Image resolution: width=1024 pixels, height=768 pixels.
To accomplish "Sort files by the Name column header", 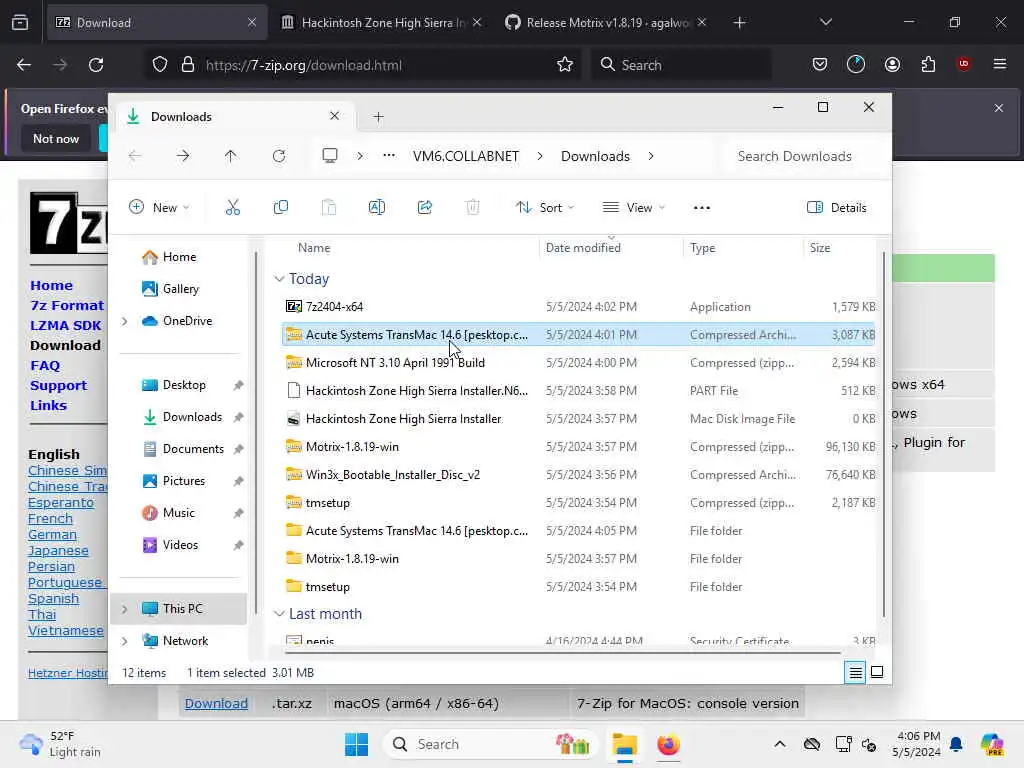I will tap(314, 248).
